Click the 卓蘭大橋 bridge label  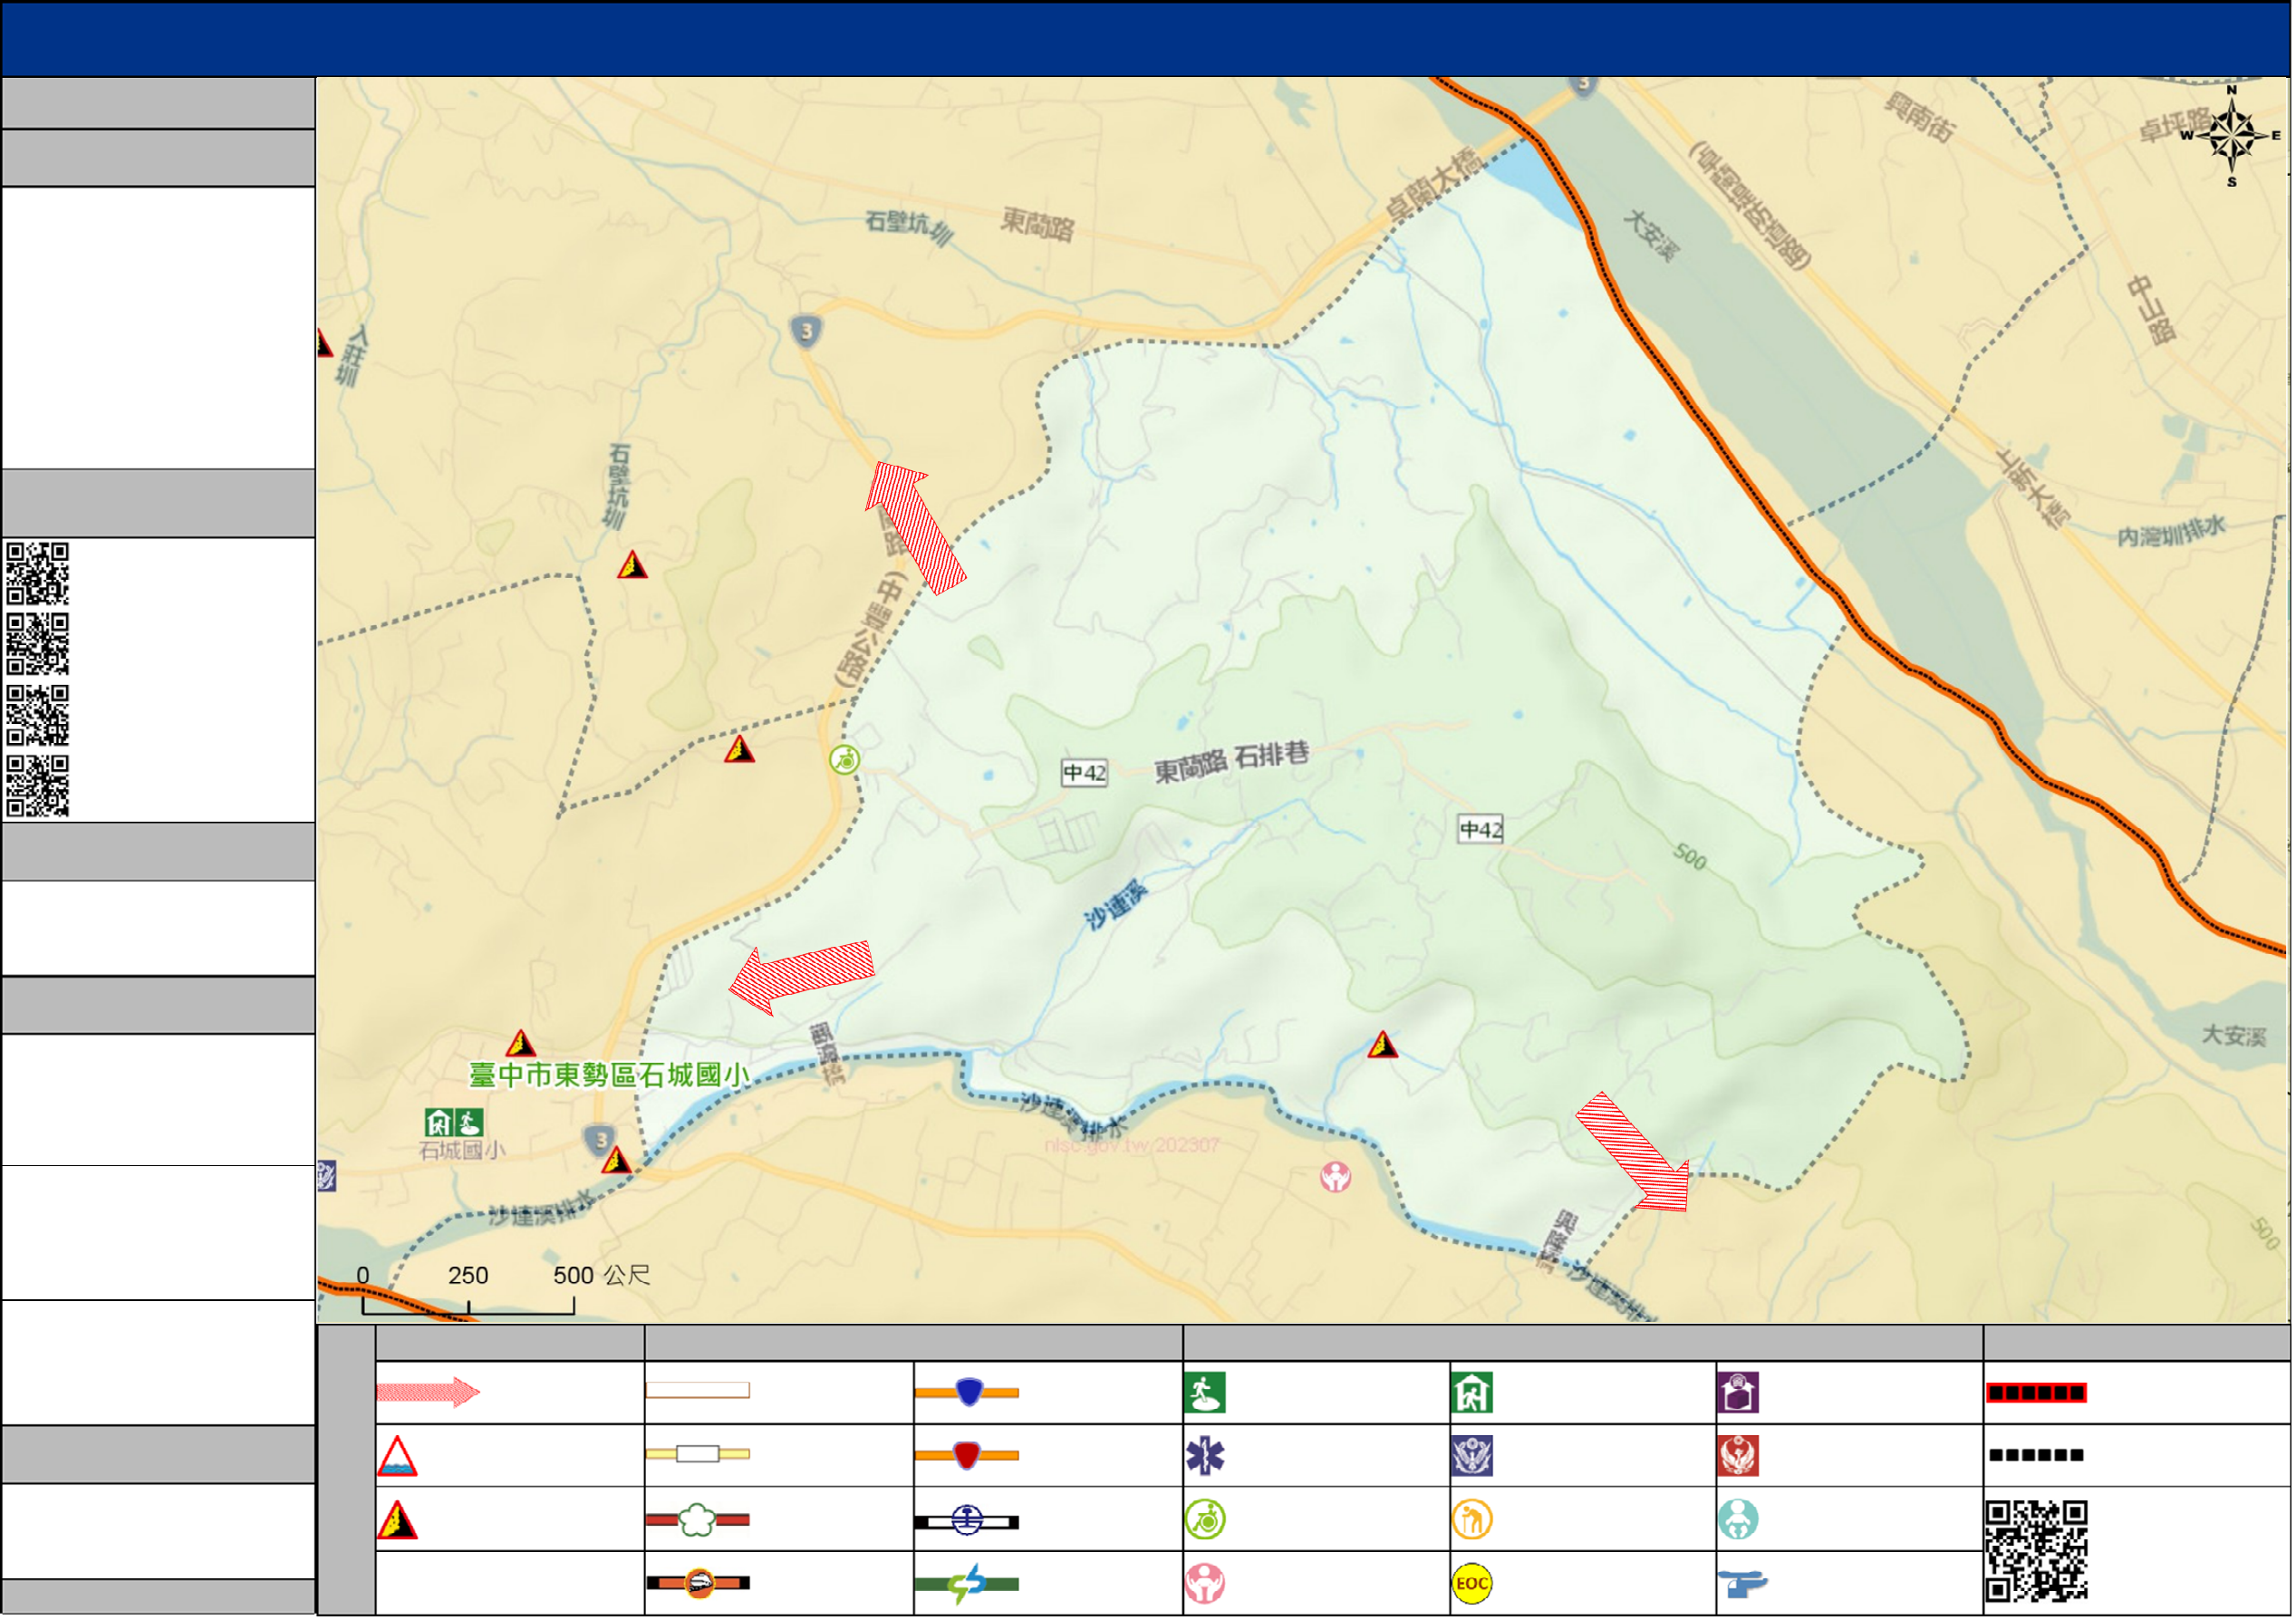(1435, 185)
